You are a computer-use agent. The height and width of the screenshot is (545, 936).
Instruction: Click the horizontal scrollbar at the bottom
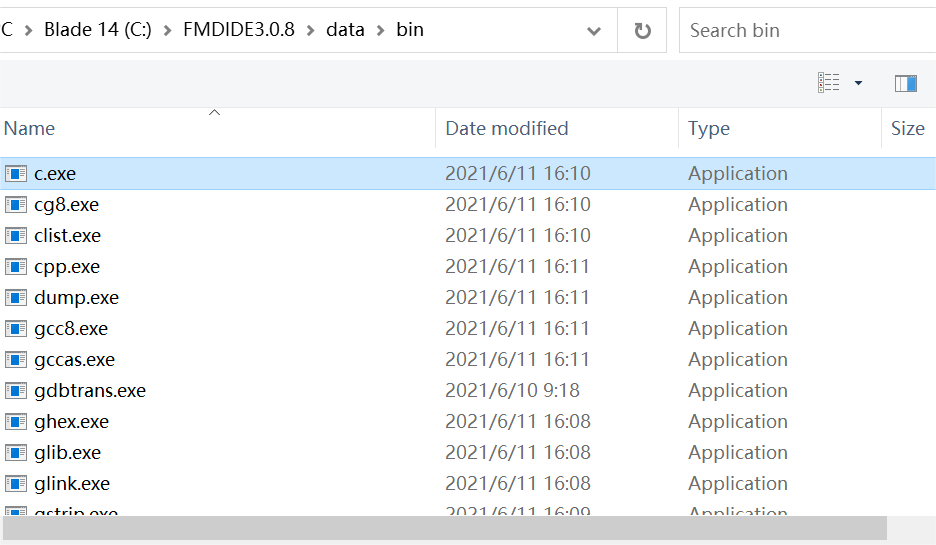[444, 528]
